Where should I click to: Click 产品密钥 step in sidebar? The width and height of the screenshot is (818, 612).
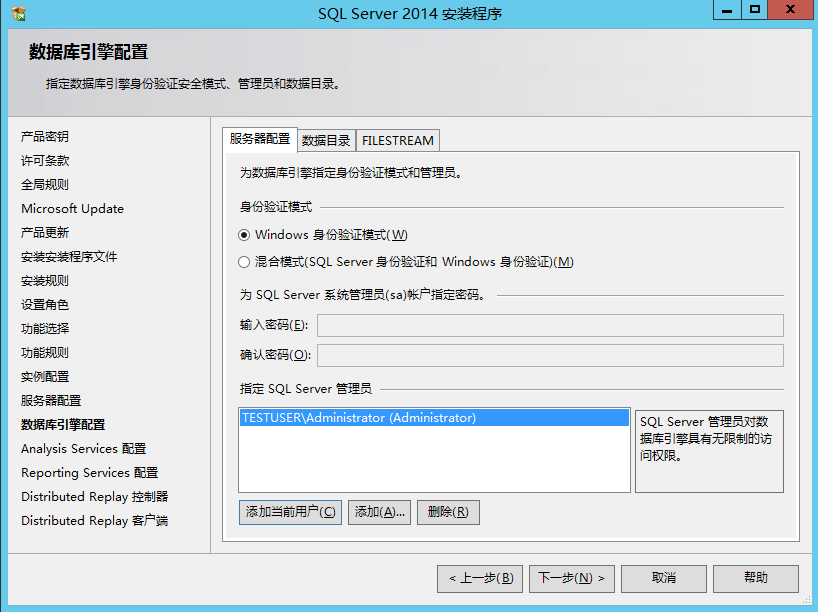coord(45,137)
